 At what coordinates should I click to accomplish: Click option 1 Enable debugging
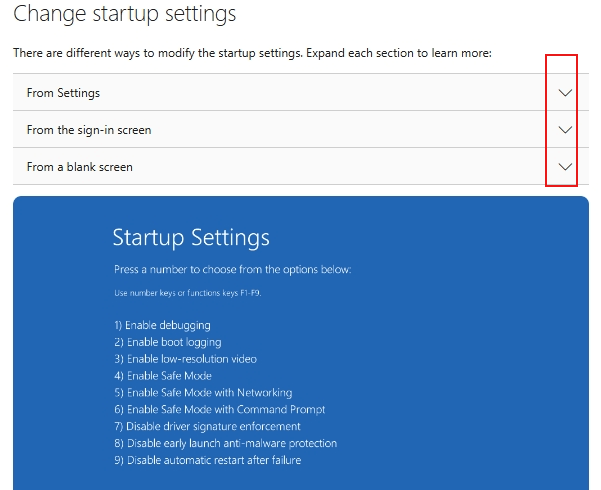pyautogui.click(x=162, y=325)
